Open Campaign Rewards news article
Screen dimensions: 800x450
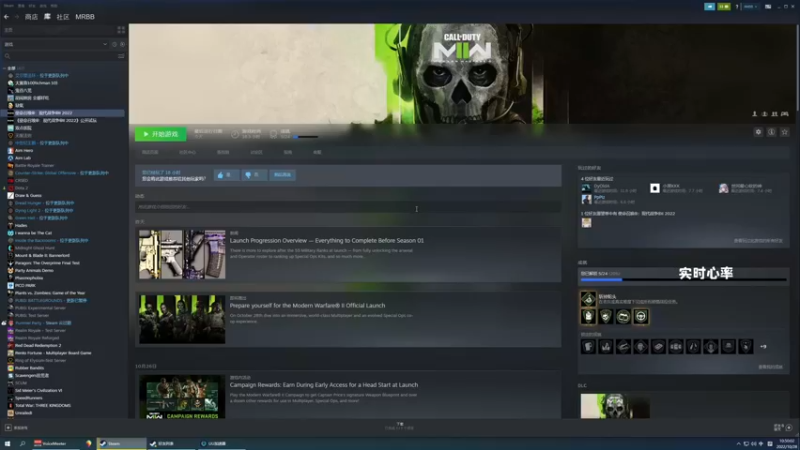point(323,385)
